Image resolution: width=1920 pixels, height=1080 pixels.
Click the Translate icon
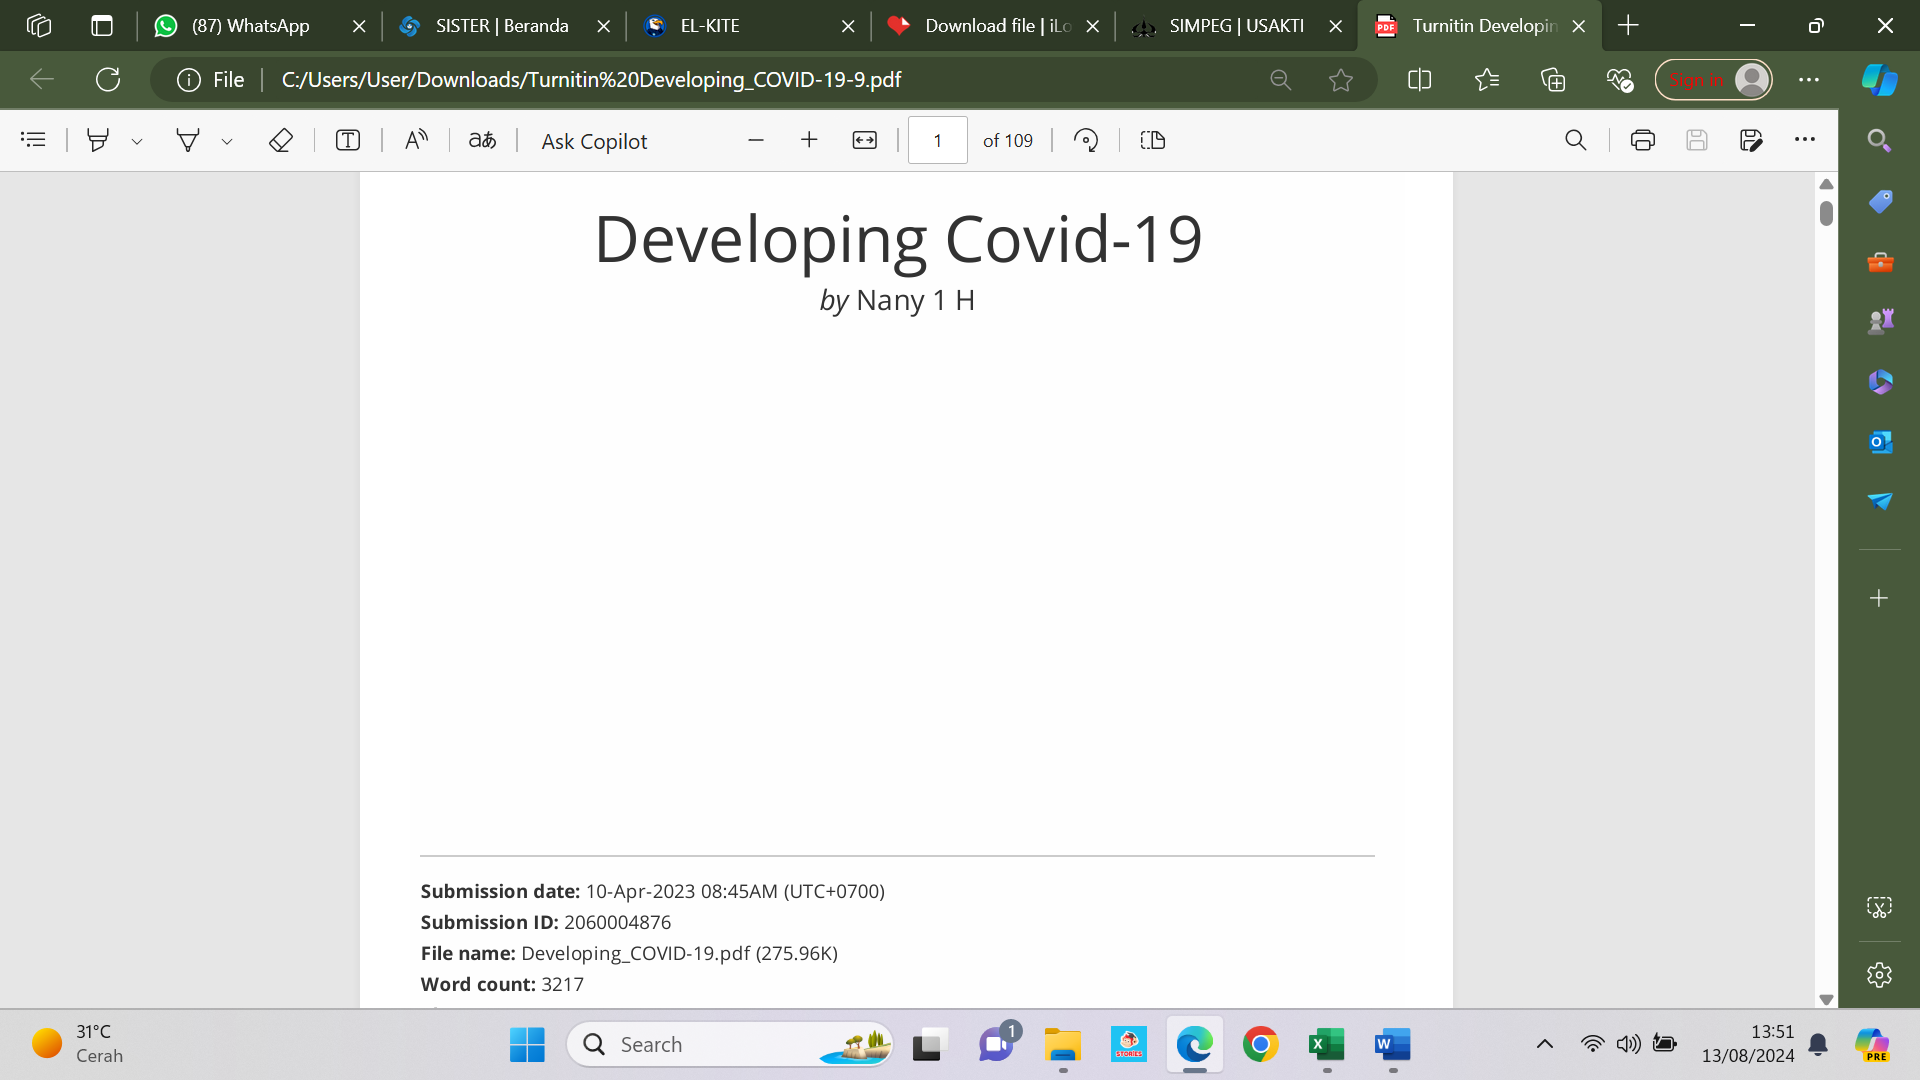click(x=483, y=140)
